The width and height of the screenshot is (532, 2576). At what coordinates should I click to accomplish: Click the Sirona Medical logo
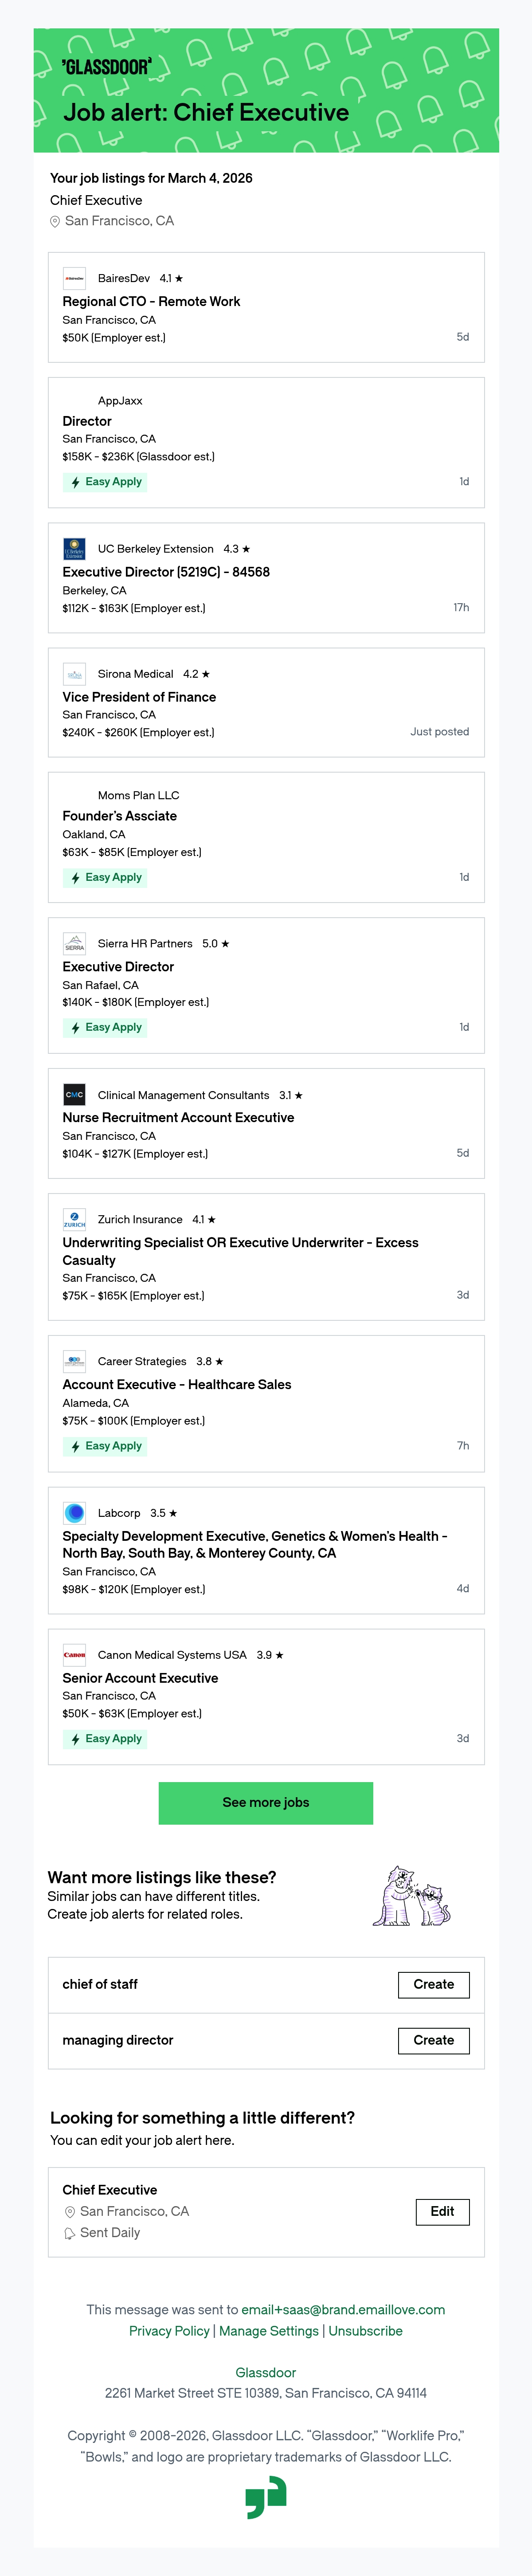point(74,674)
